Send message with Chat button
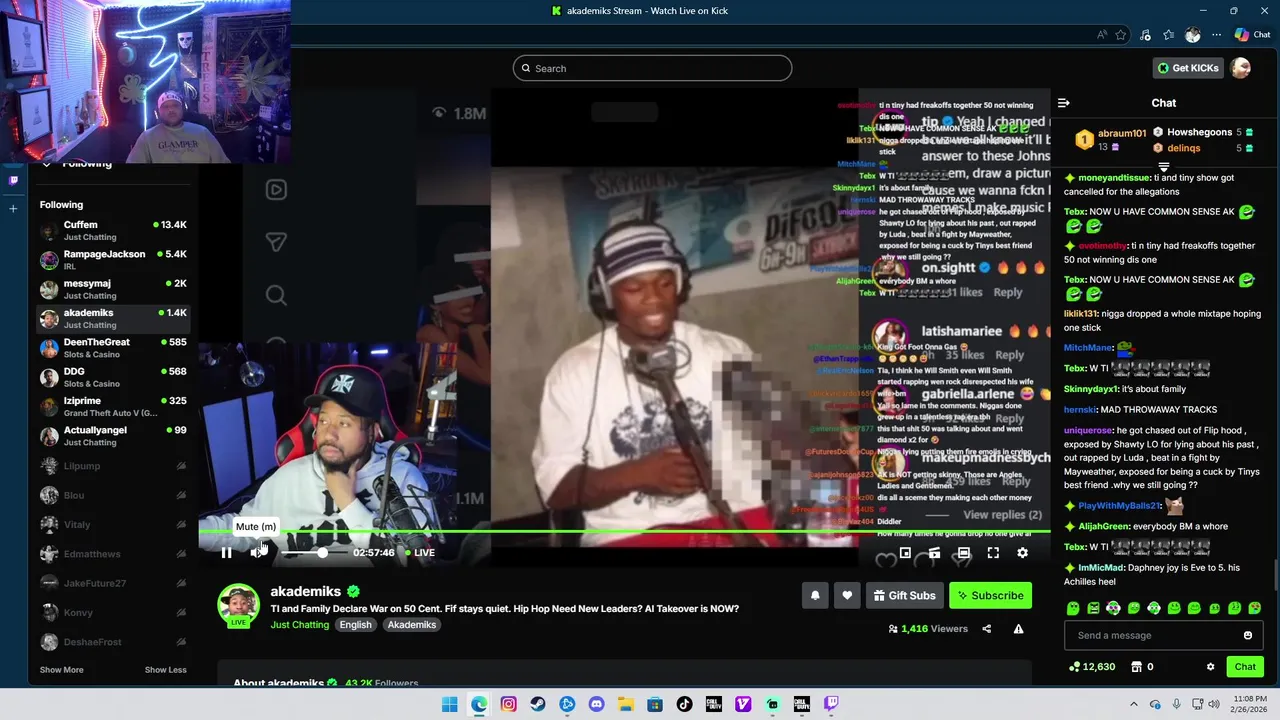Viewport: 1280px width, 720px height. [x=1245, y=667]
